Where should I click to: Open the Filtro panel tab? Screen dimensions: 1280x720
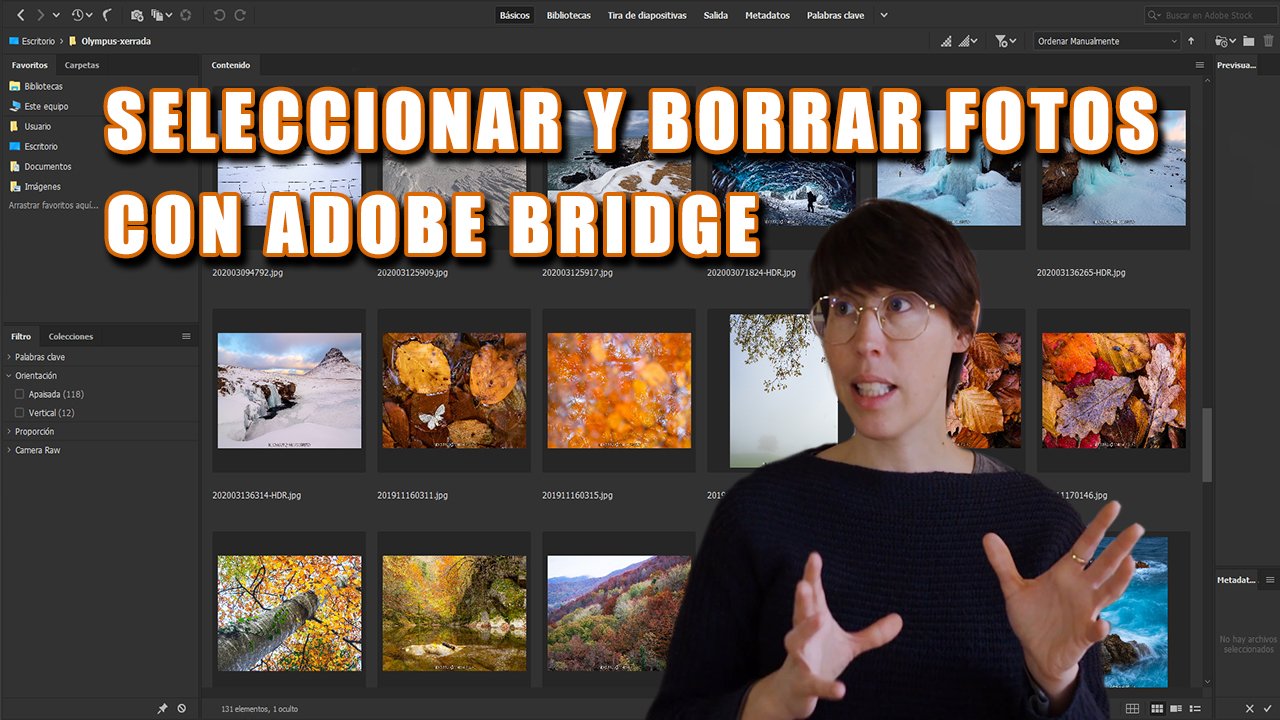tap(21, 336)
